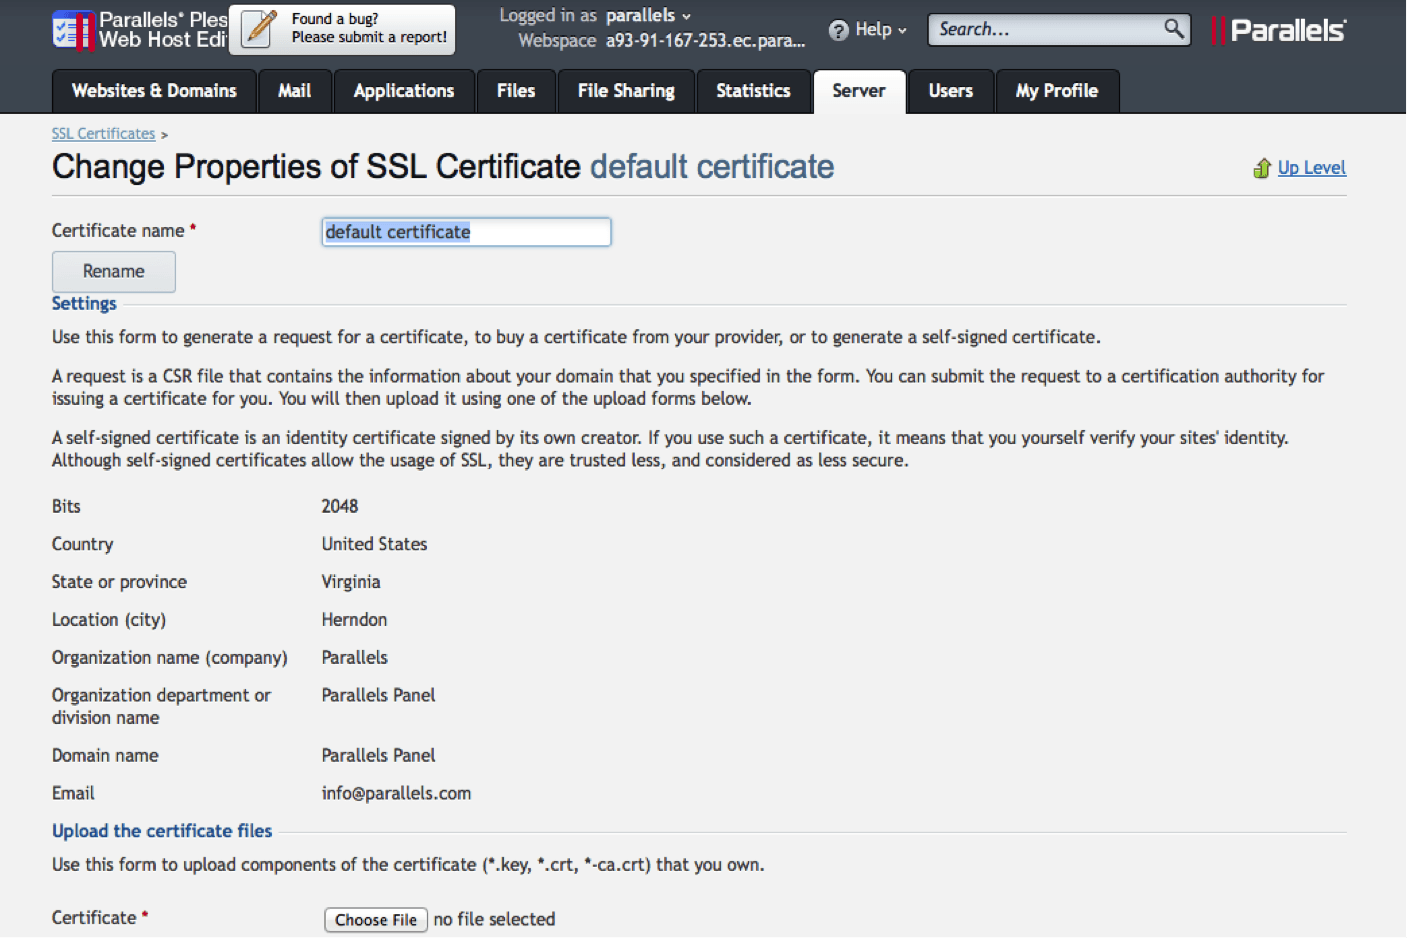Click the Parallels Plesk logo icon

coord(73,29)
